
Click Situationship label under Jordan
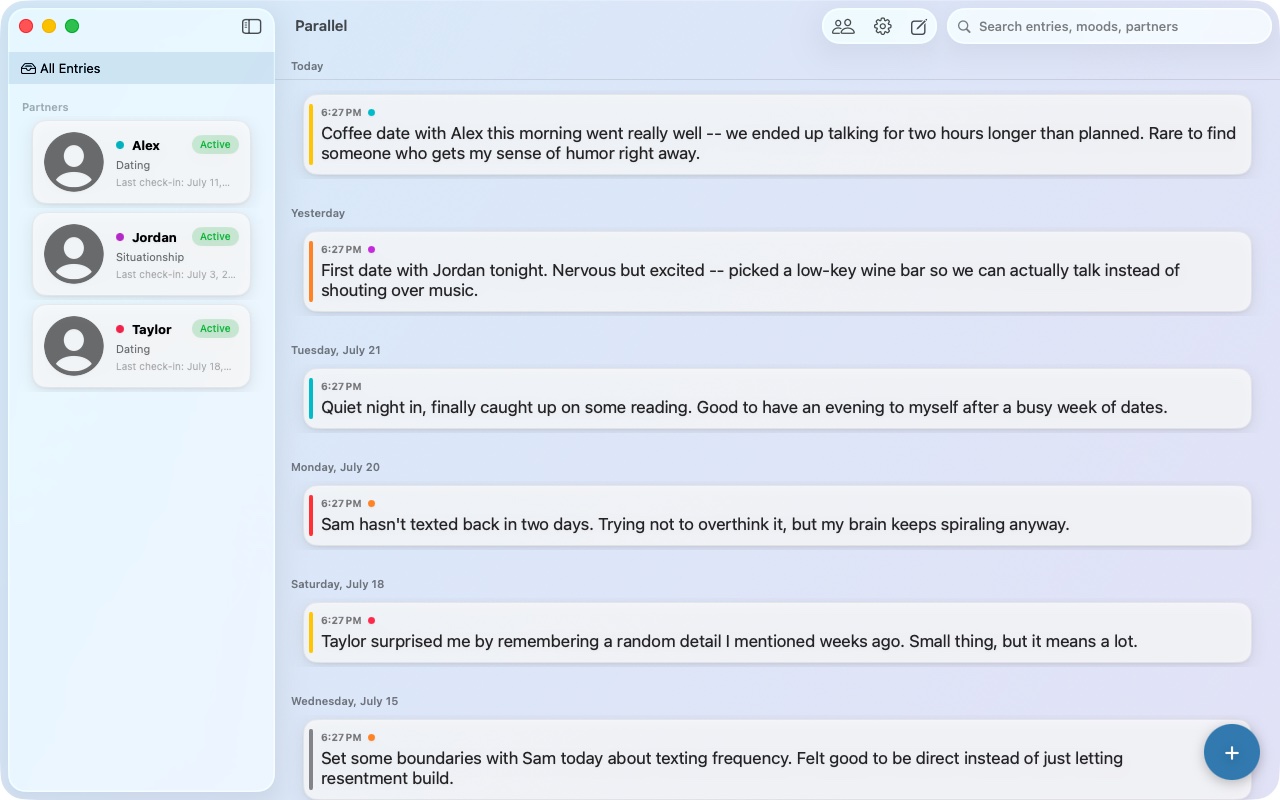(x=150, y=257)
